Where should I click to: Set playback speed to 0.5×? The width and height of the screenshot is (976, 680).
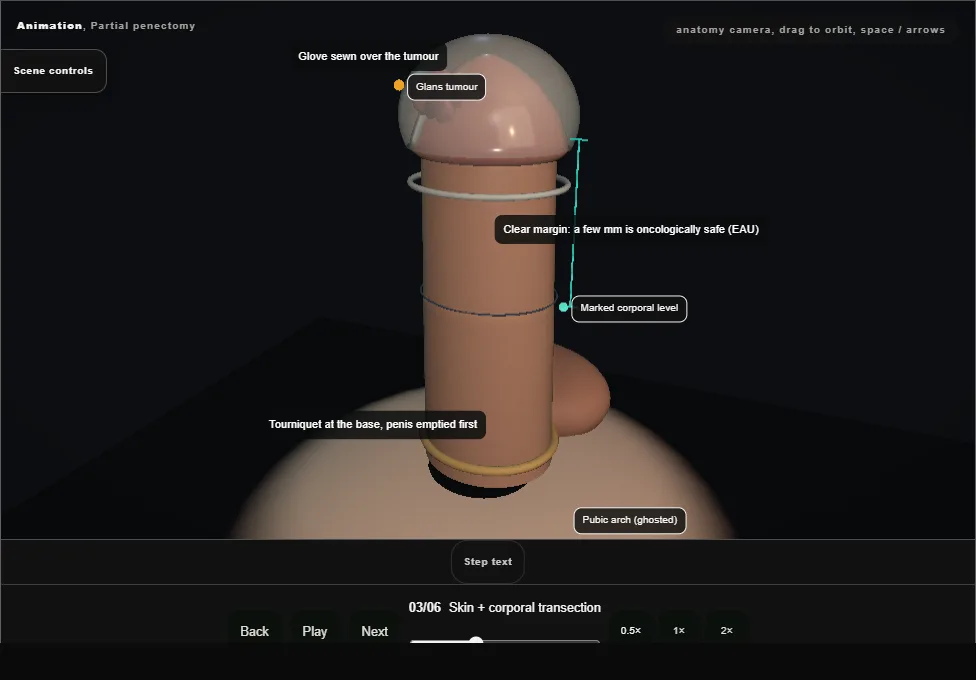pos(631,630)
